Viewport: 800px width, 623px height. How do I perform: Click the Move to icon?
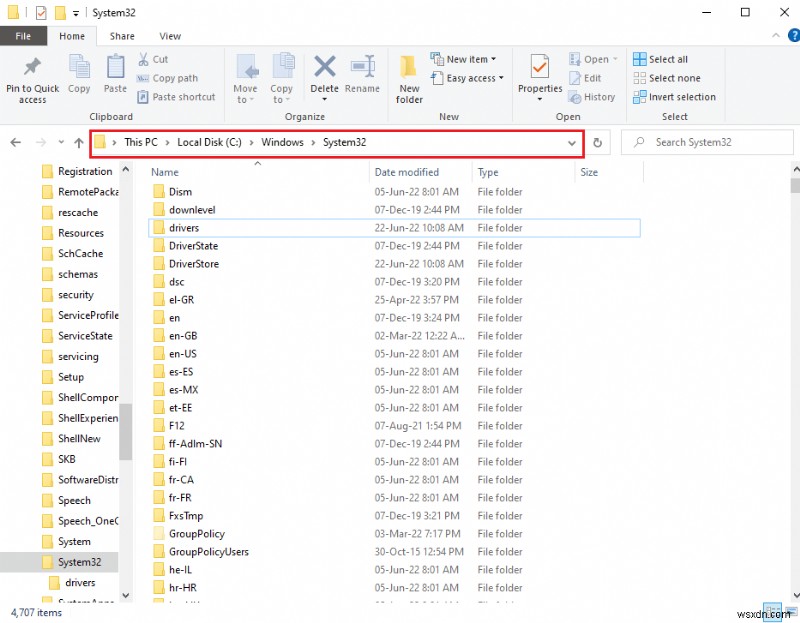(x=247, y=67)
